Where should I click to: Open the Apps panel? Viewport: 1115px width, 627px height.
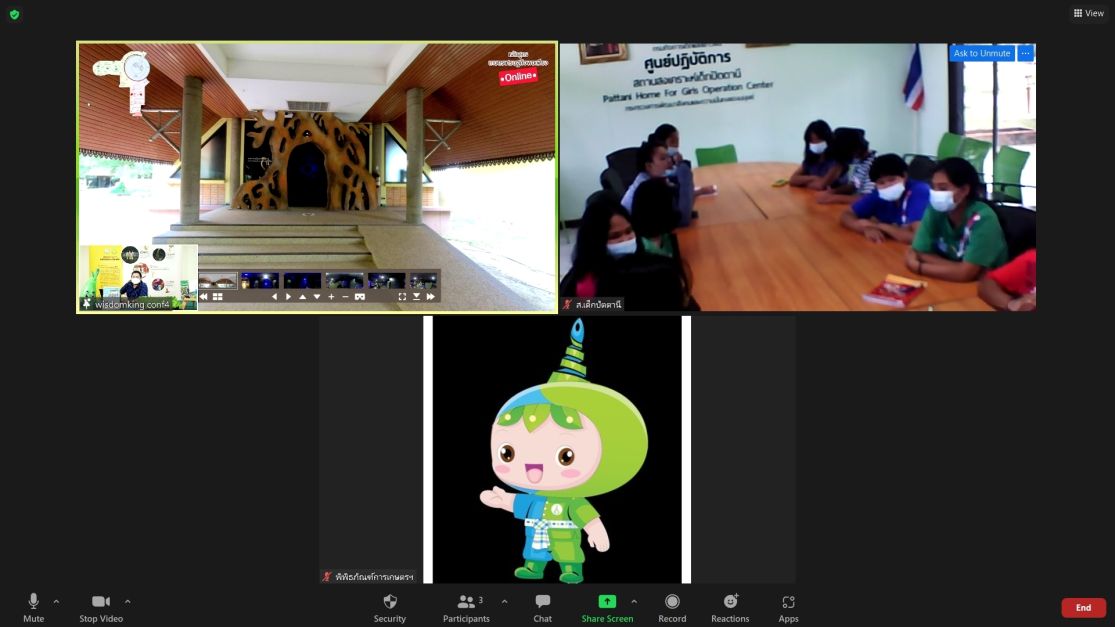[x=788, y=608]
